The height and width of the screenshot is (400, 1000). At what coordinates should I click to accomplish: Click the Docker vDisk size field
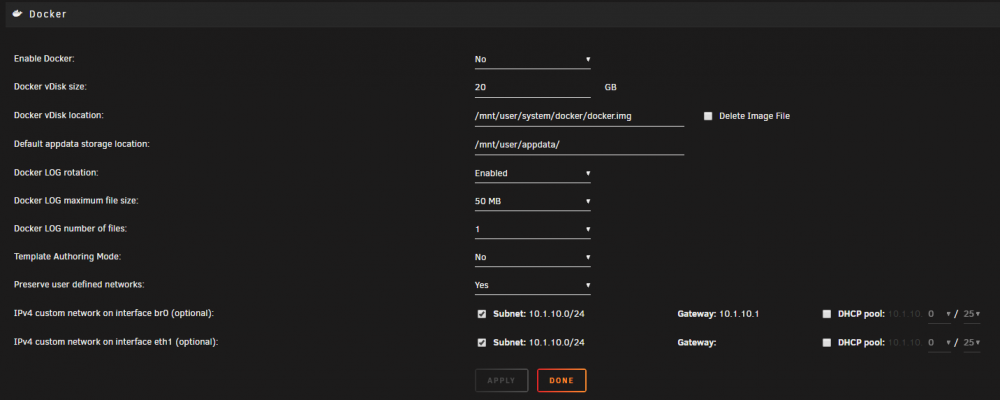(533, 87)
